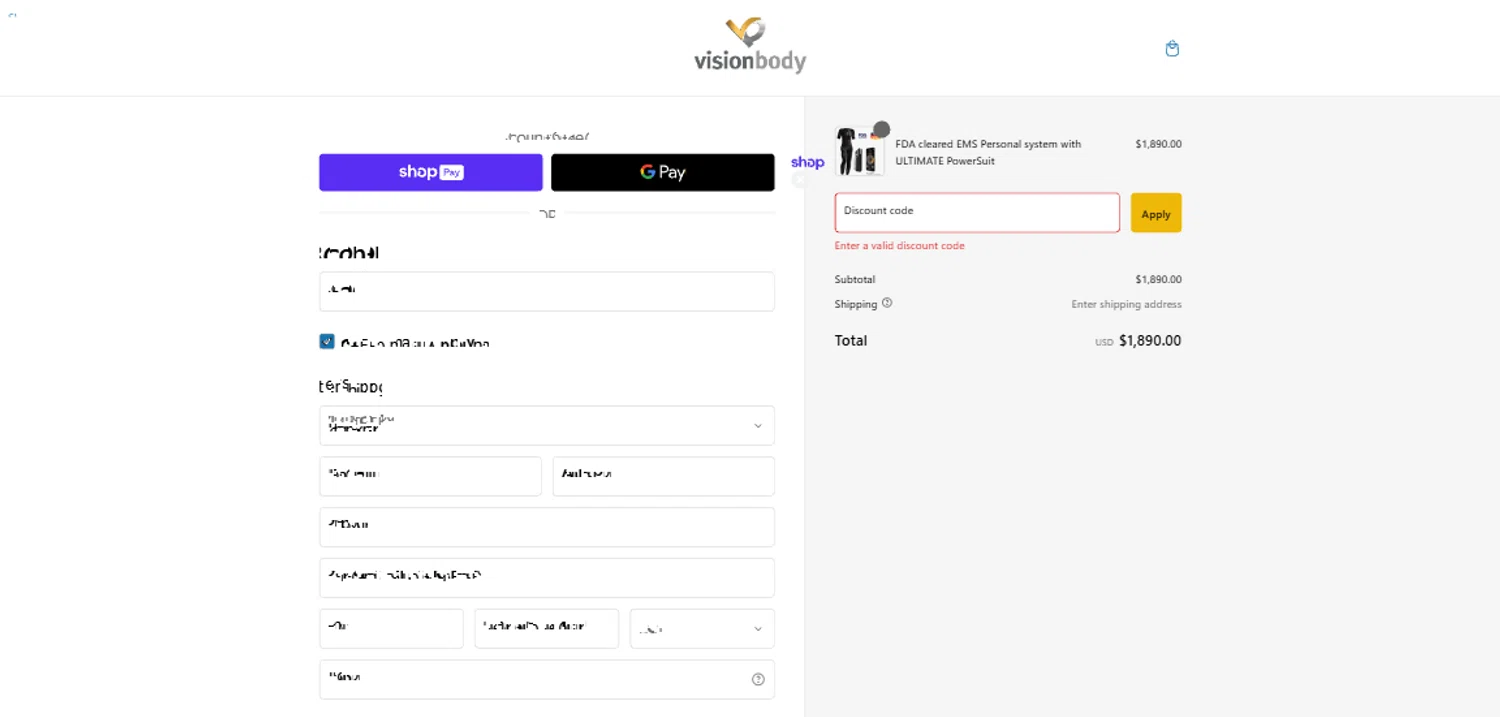Apply the discount code
This screenshot has height=717, width=1500.
coord(1156,213)
